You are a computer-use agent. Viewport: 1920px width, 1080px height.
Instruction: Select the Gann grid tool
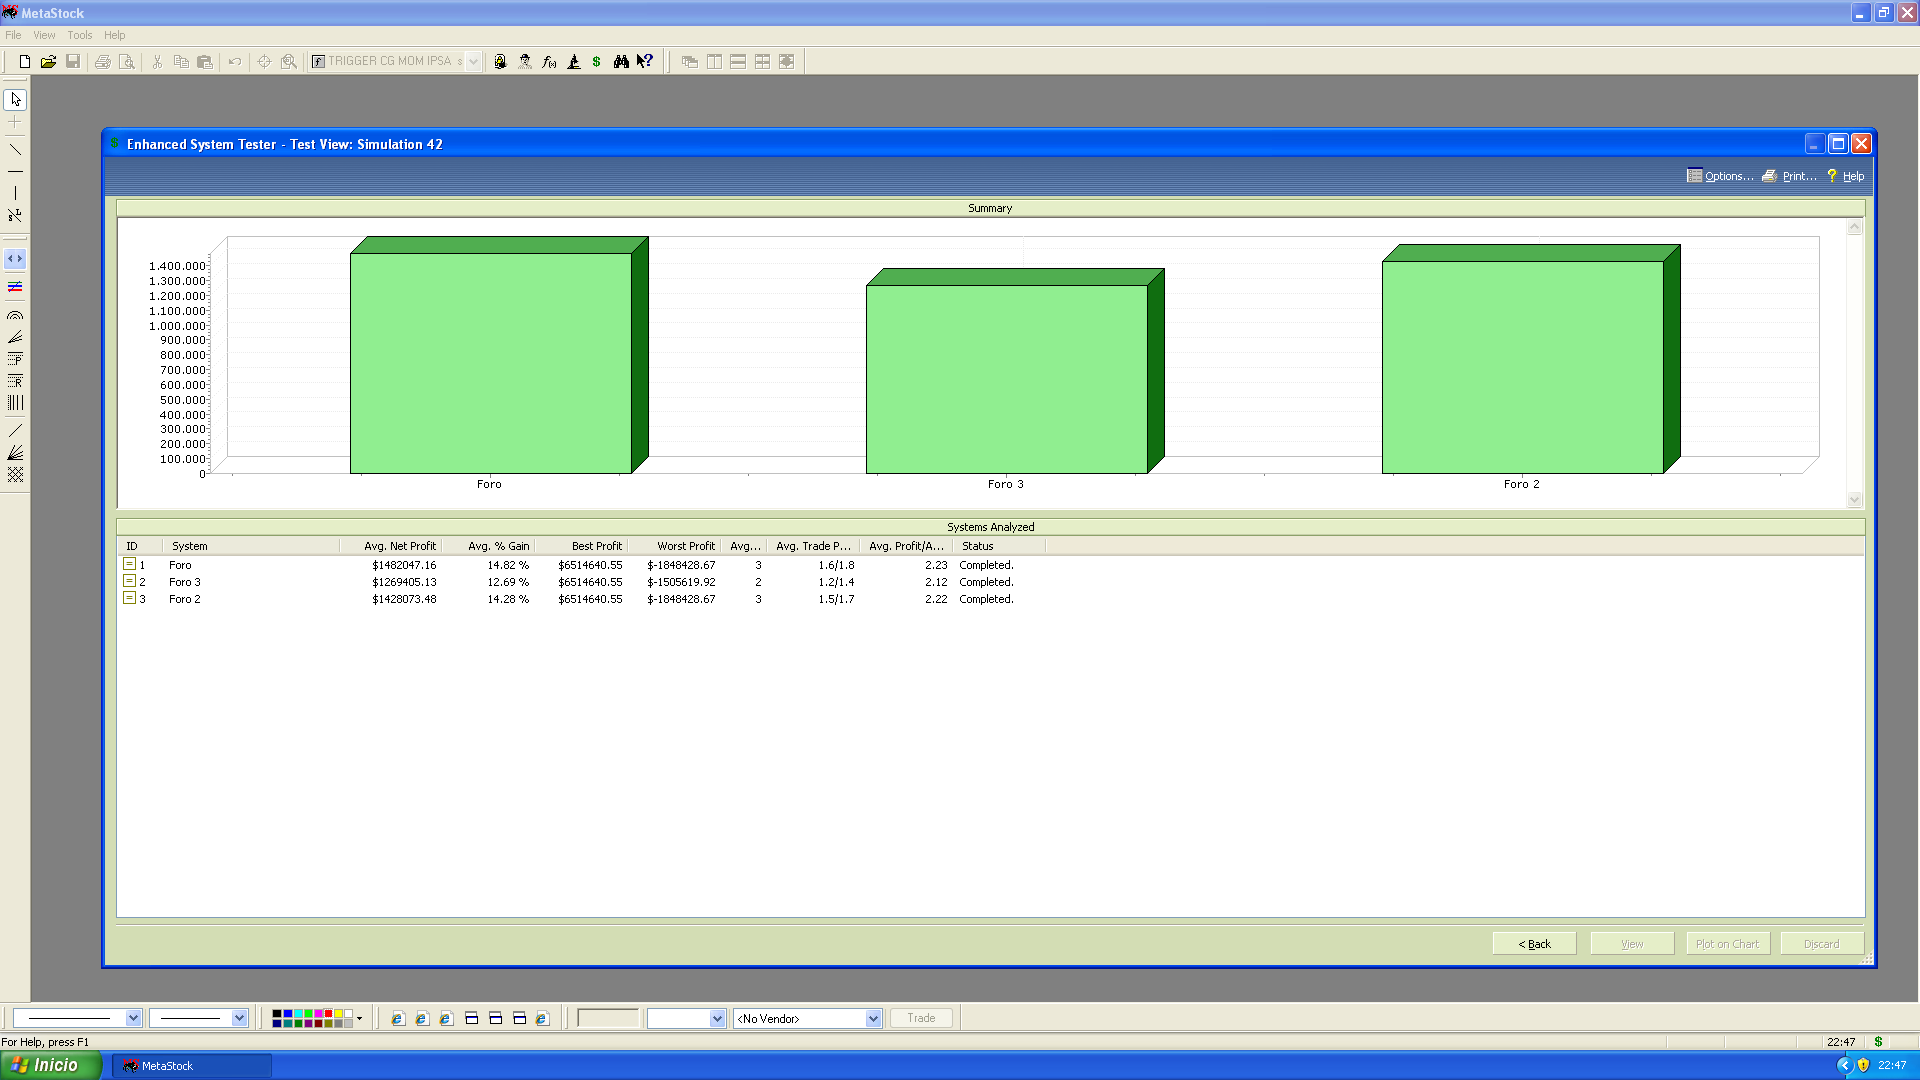[x=15, y=475]
